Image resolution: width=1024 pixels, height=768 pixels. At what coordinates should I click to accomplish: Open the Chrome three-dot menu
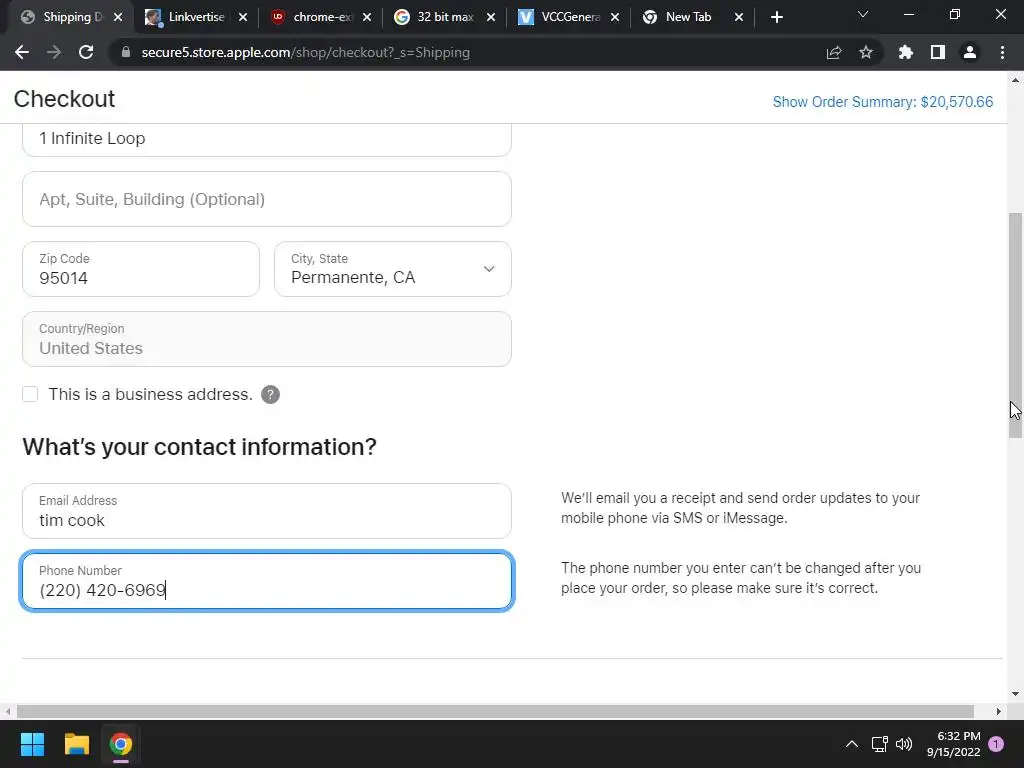tap(1002, 52)
